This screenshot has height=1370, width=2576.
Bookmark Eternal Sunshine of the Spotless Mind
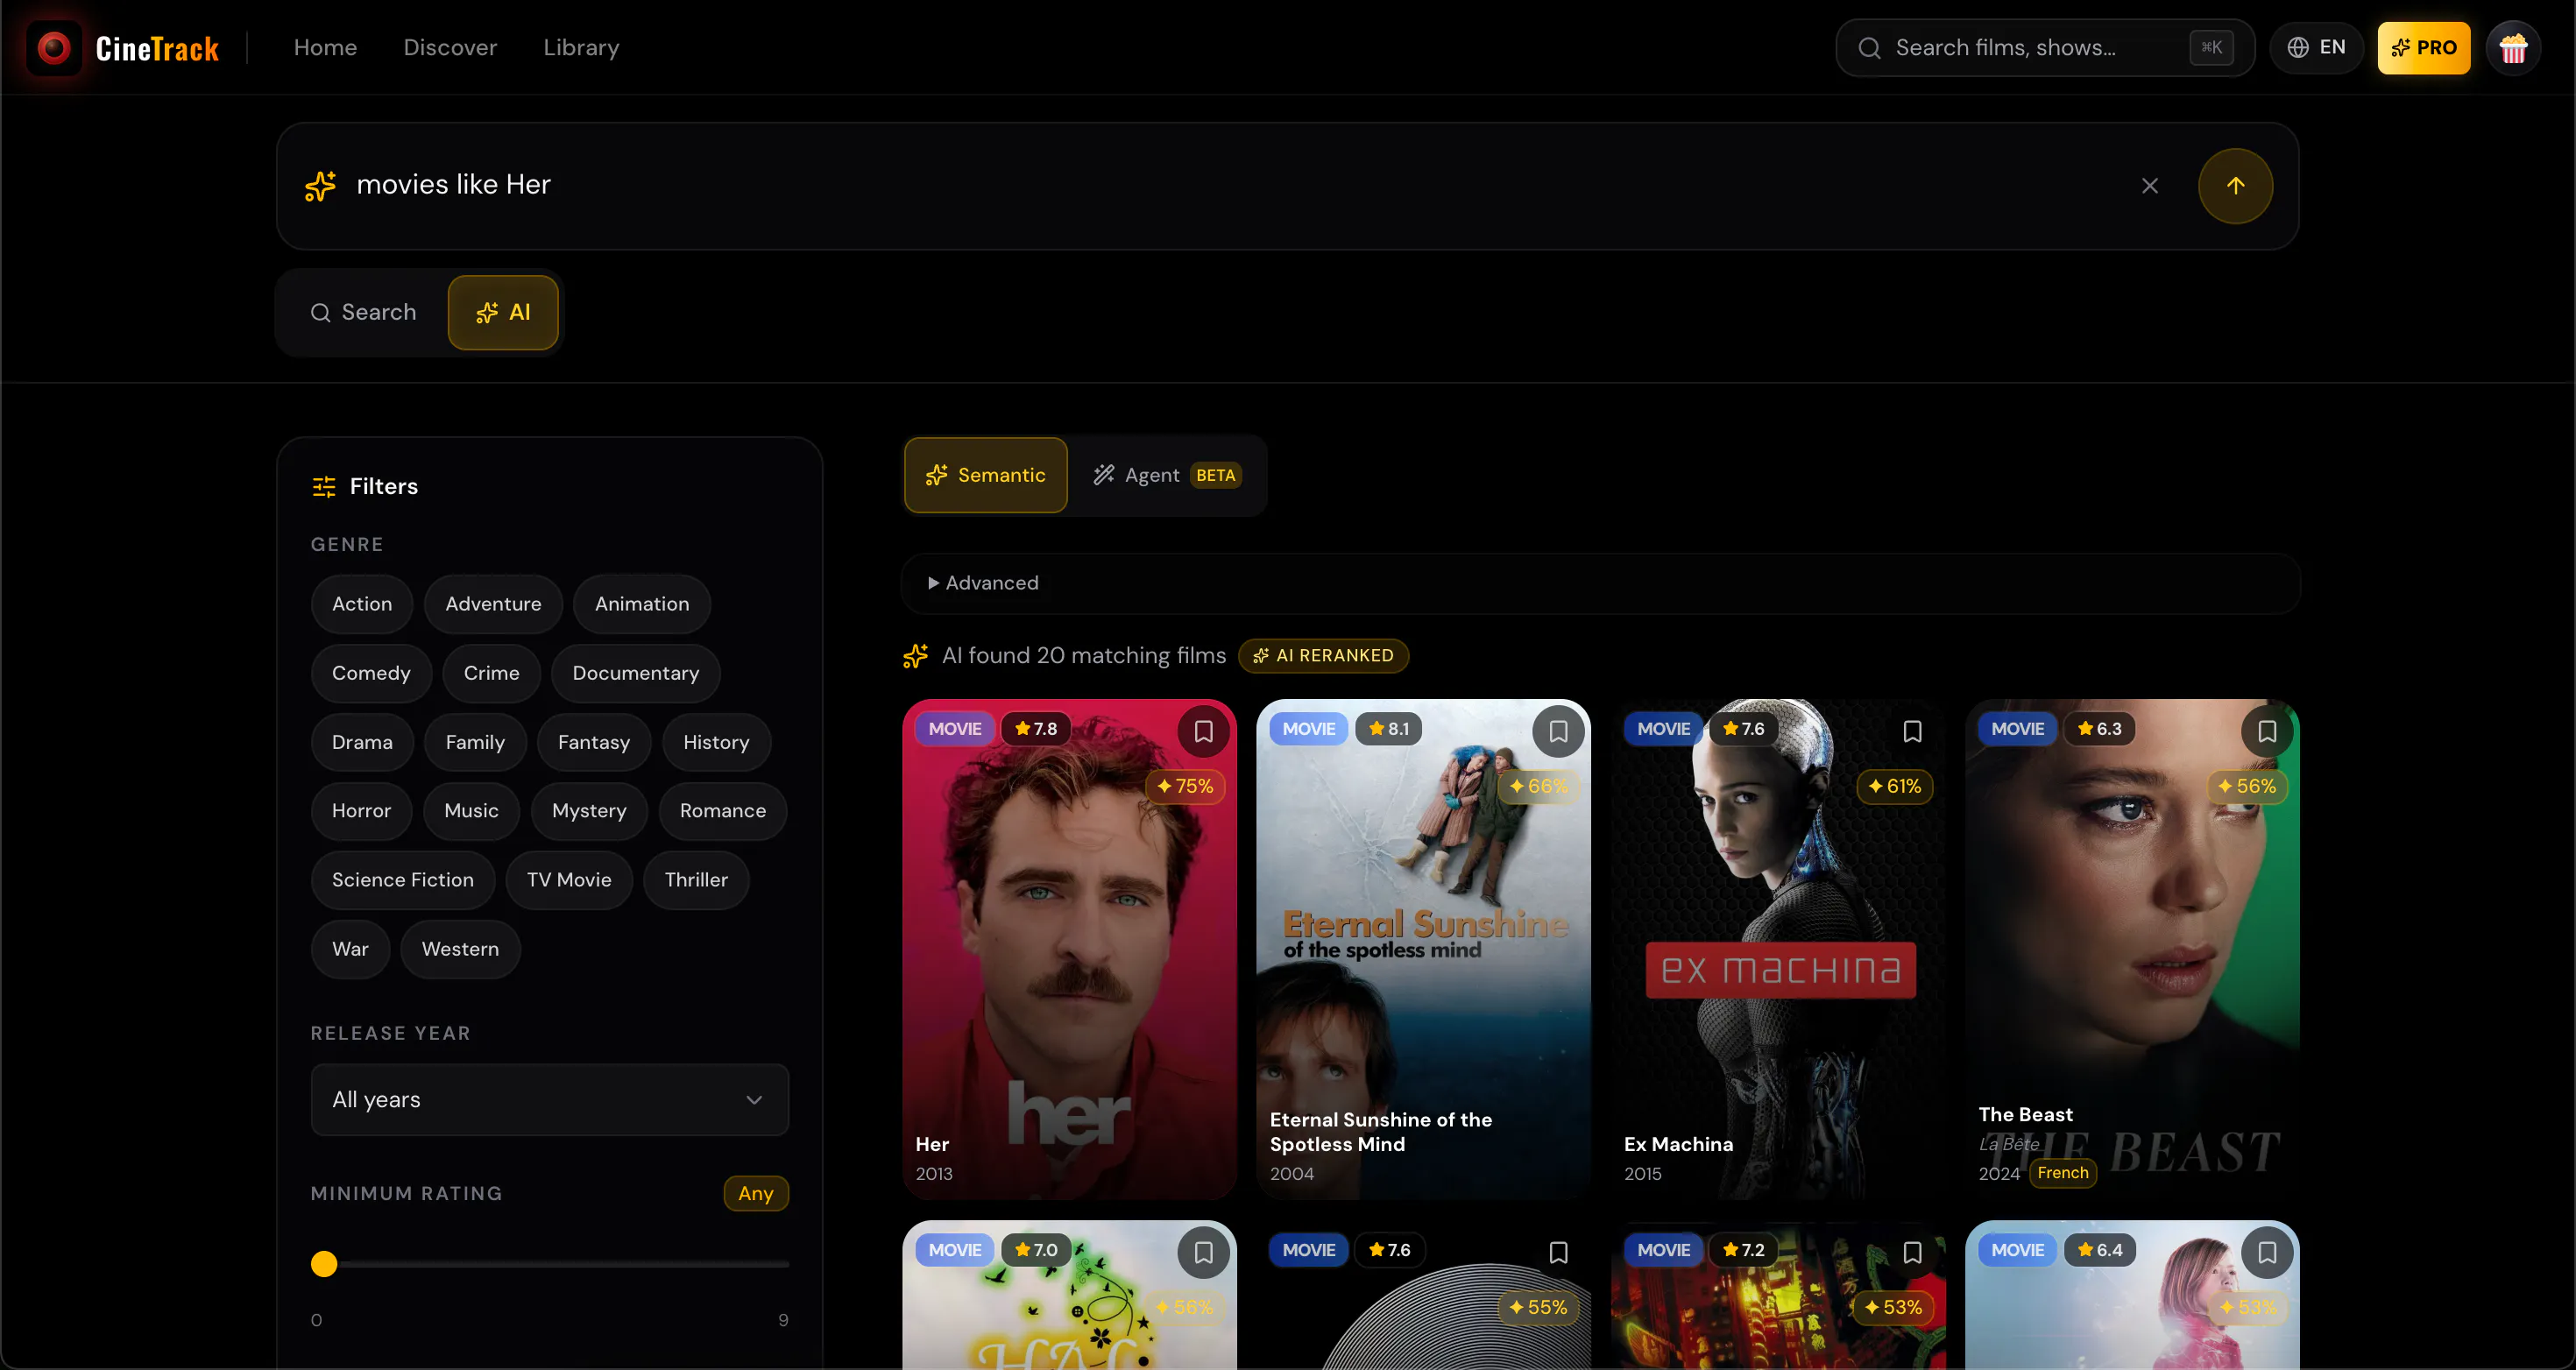(x=1558, y=731)
